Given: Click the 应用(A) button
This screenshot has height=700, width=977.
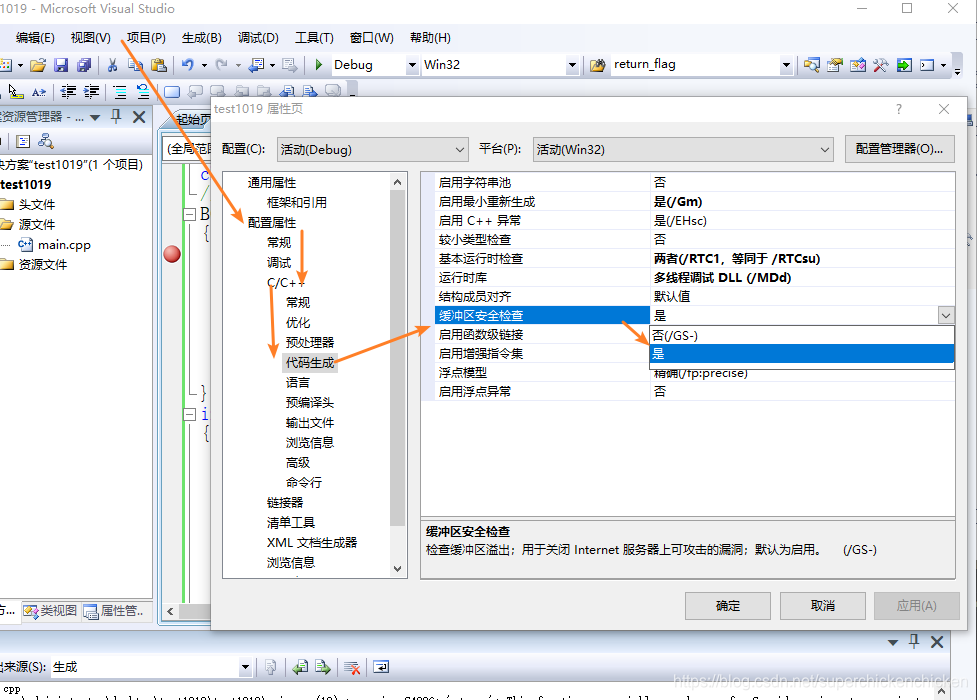Looking at the screenshot, I should coord(917,606).
